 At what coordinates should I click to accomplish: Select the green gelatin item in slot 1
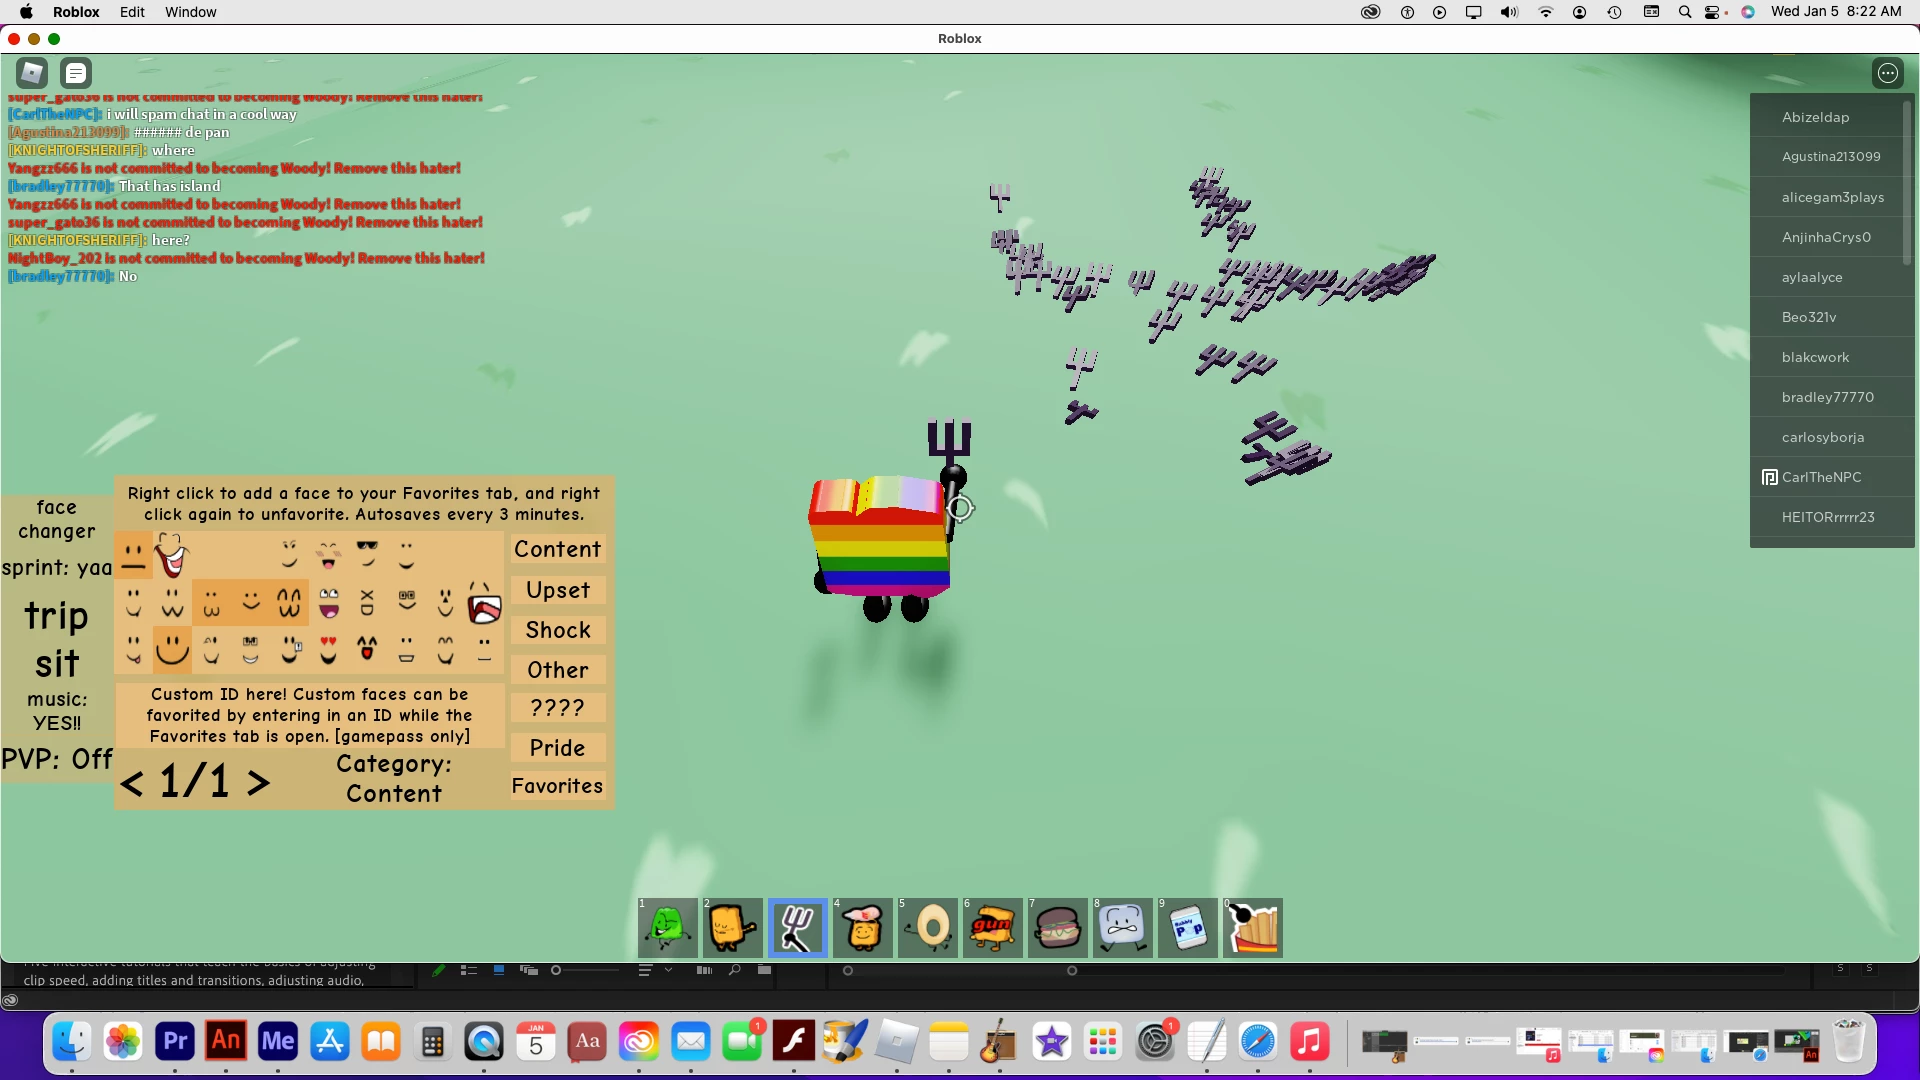click(668, 928)
